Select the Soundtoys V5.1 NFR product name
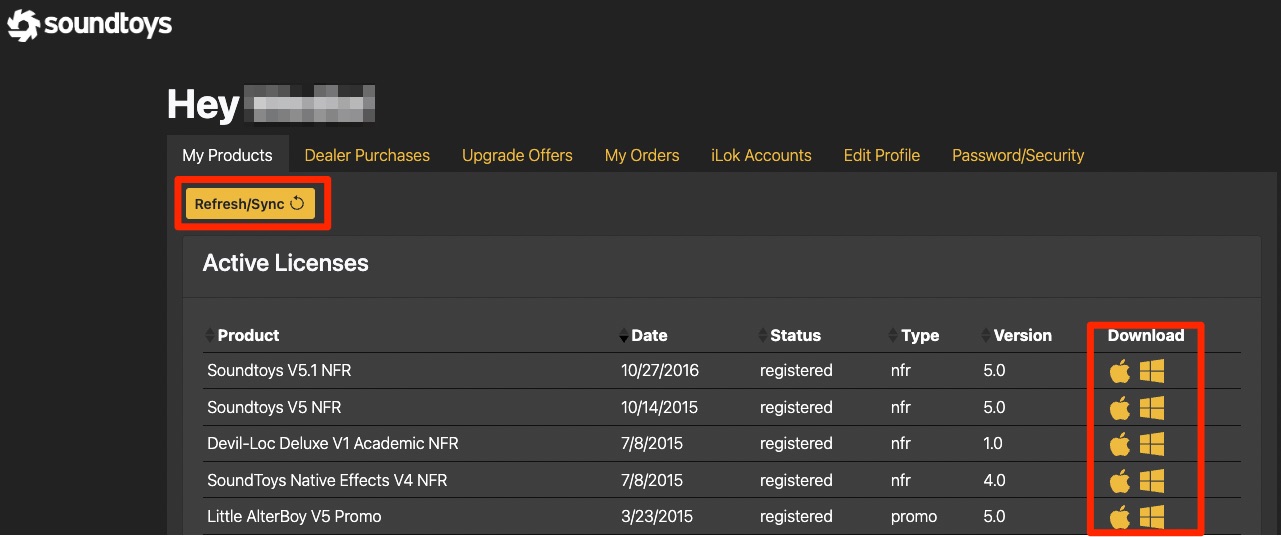The width and height of the screenshot is (1281, 537). point(279,370)
